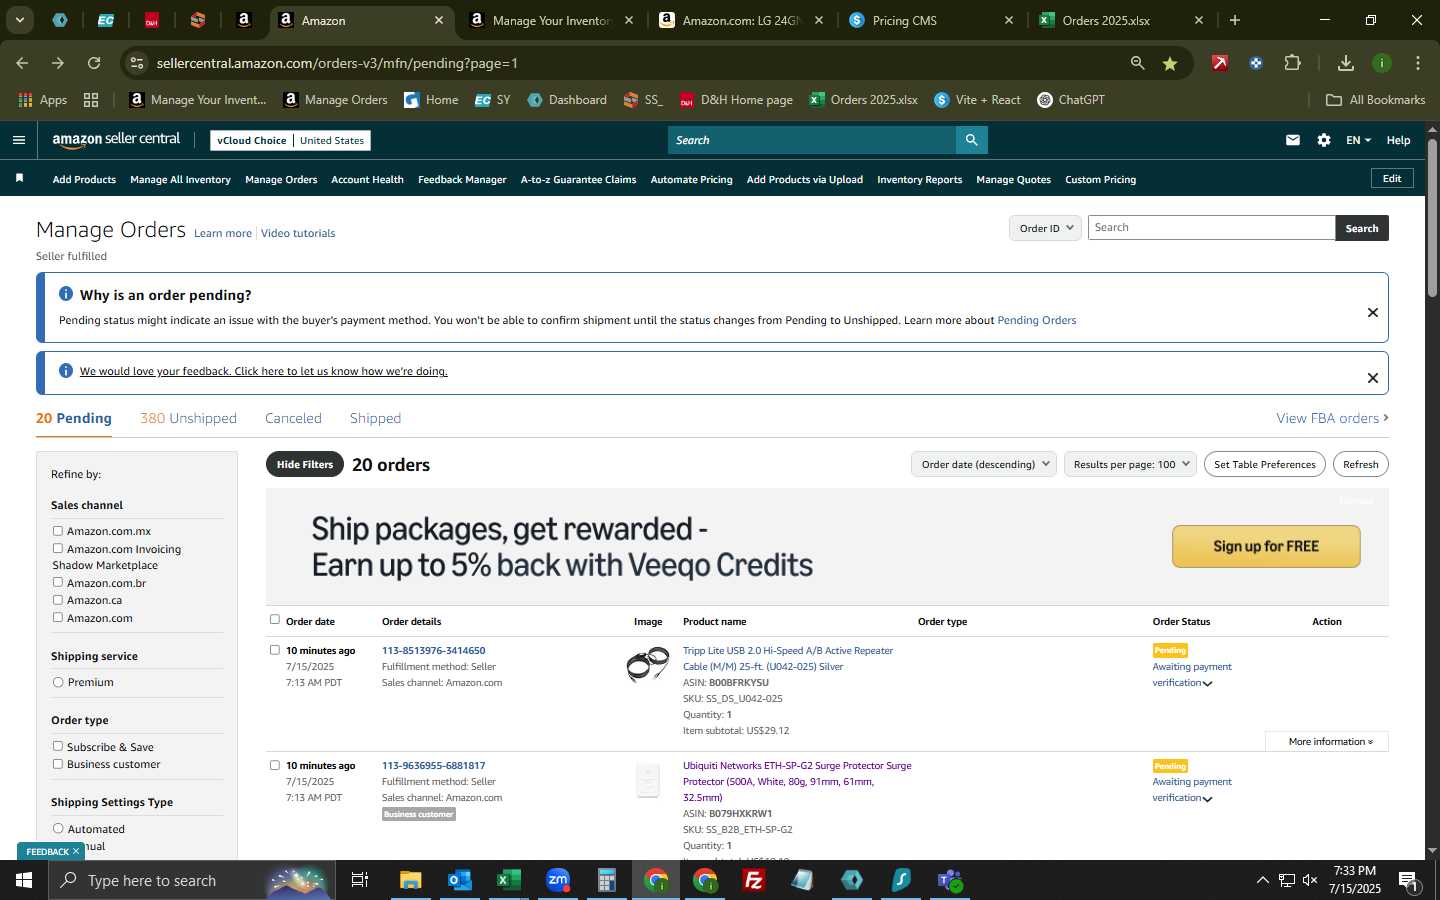Open the Chrome profile avatar
This screenshot has height=900, width=1440.
pos(1382,63)
